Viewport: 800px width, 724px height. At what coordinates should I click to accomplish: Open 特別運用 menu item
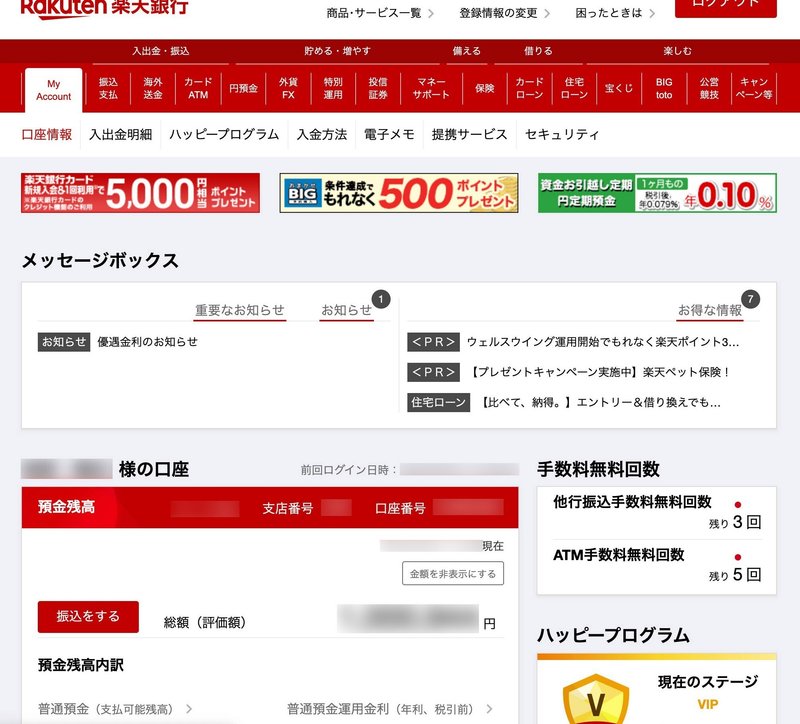(x=333, y=88)
